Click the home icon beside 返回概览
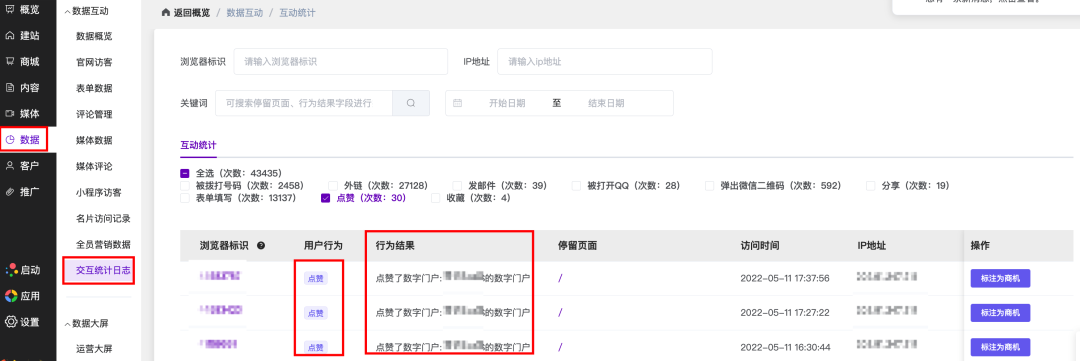1080x361 pixels. (x=165, y=12)
